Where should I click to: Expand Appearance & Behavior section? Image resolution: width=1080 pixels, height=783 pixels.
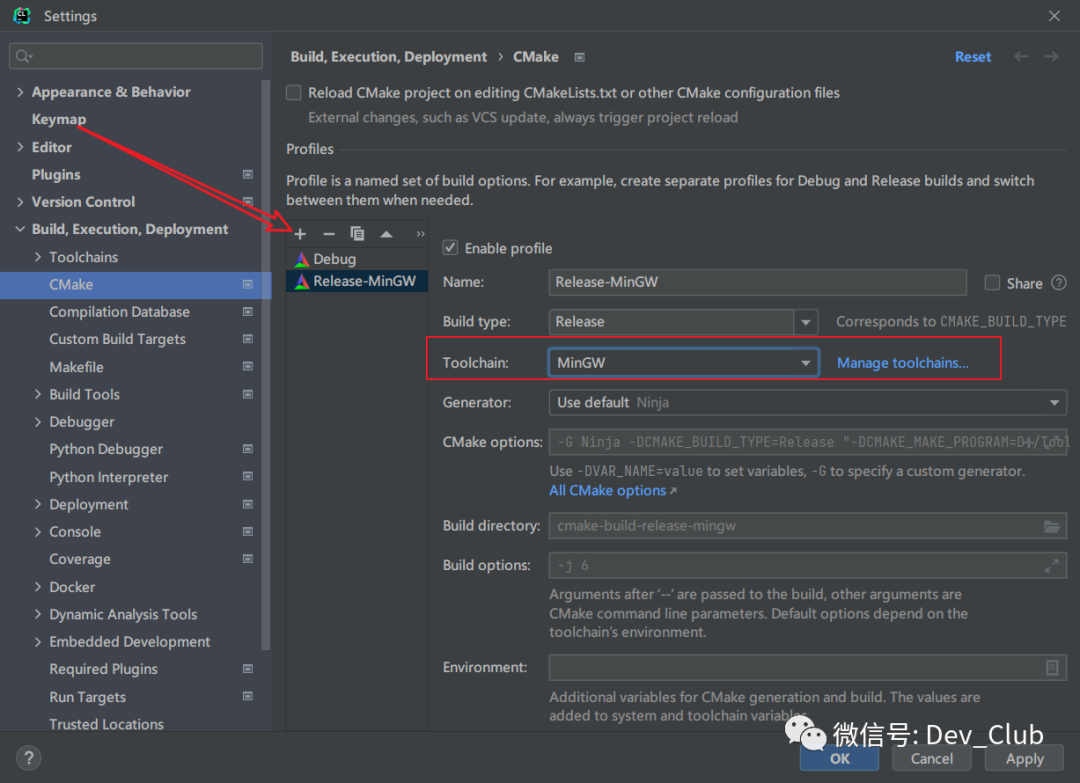(20, 92)
